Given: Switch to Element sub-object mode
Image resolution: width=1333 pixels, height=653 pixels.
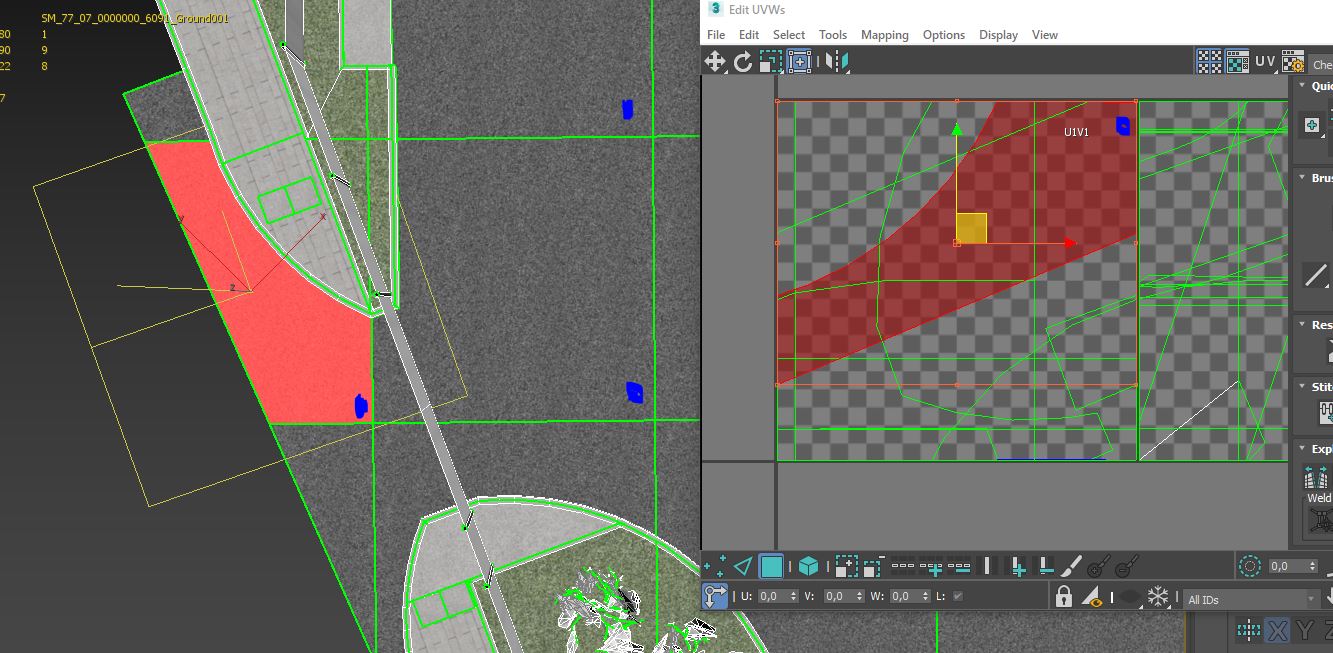Looking at the screenshot, I should point(808,567).
